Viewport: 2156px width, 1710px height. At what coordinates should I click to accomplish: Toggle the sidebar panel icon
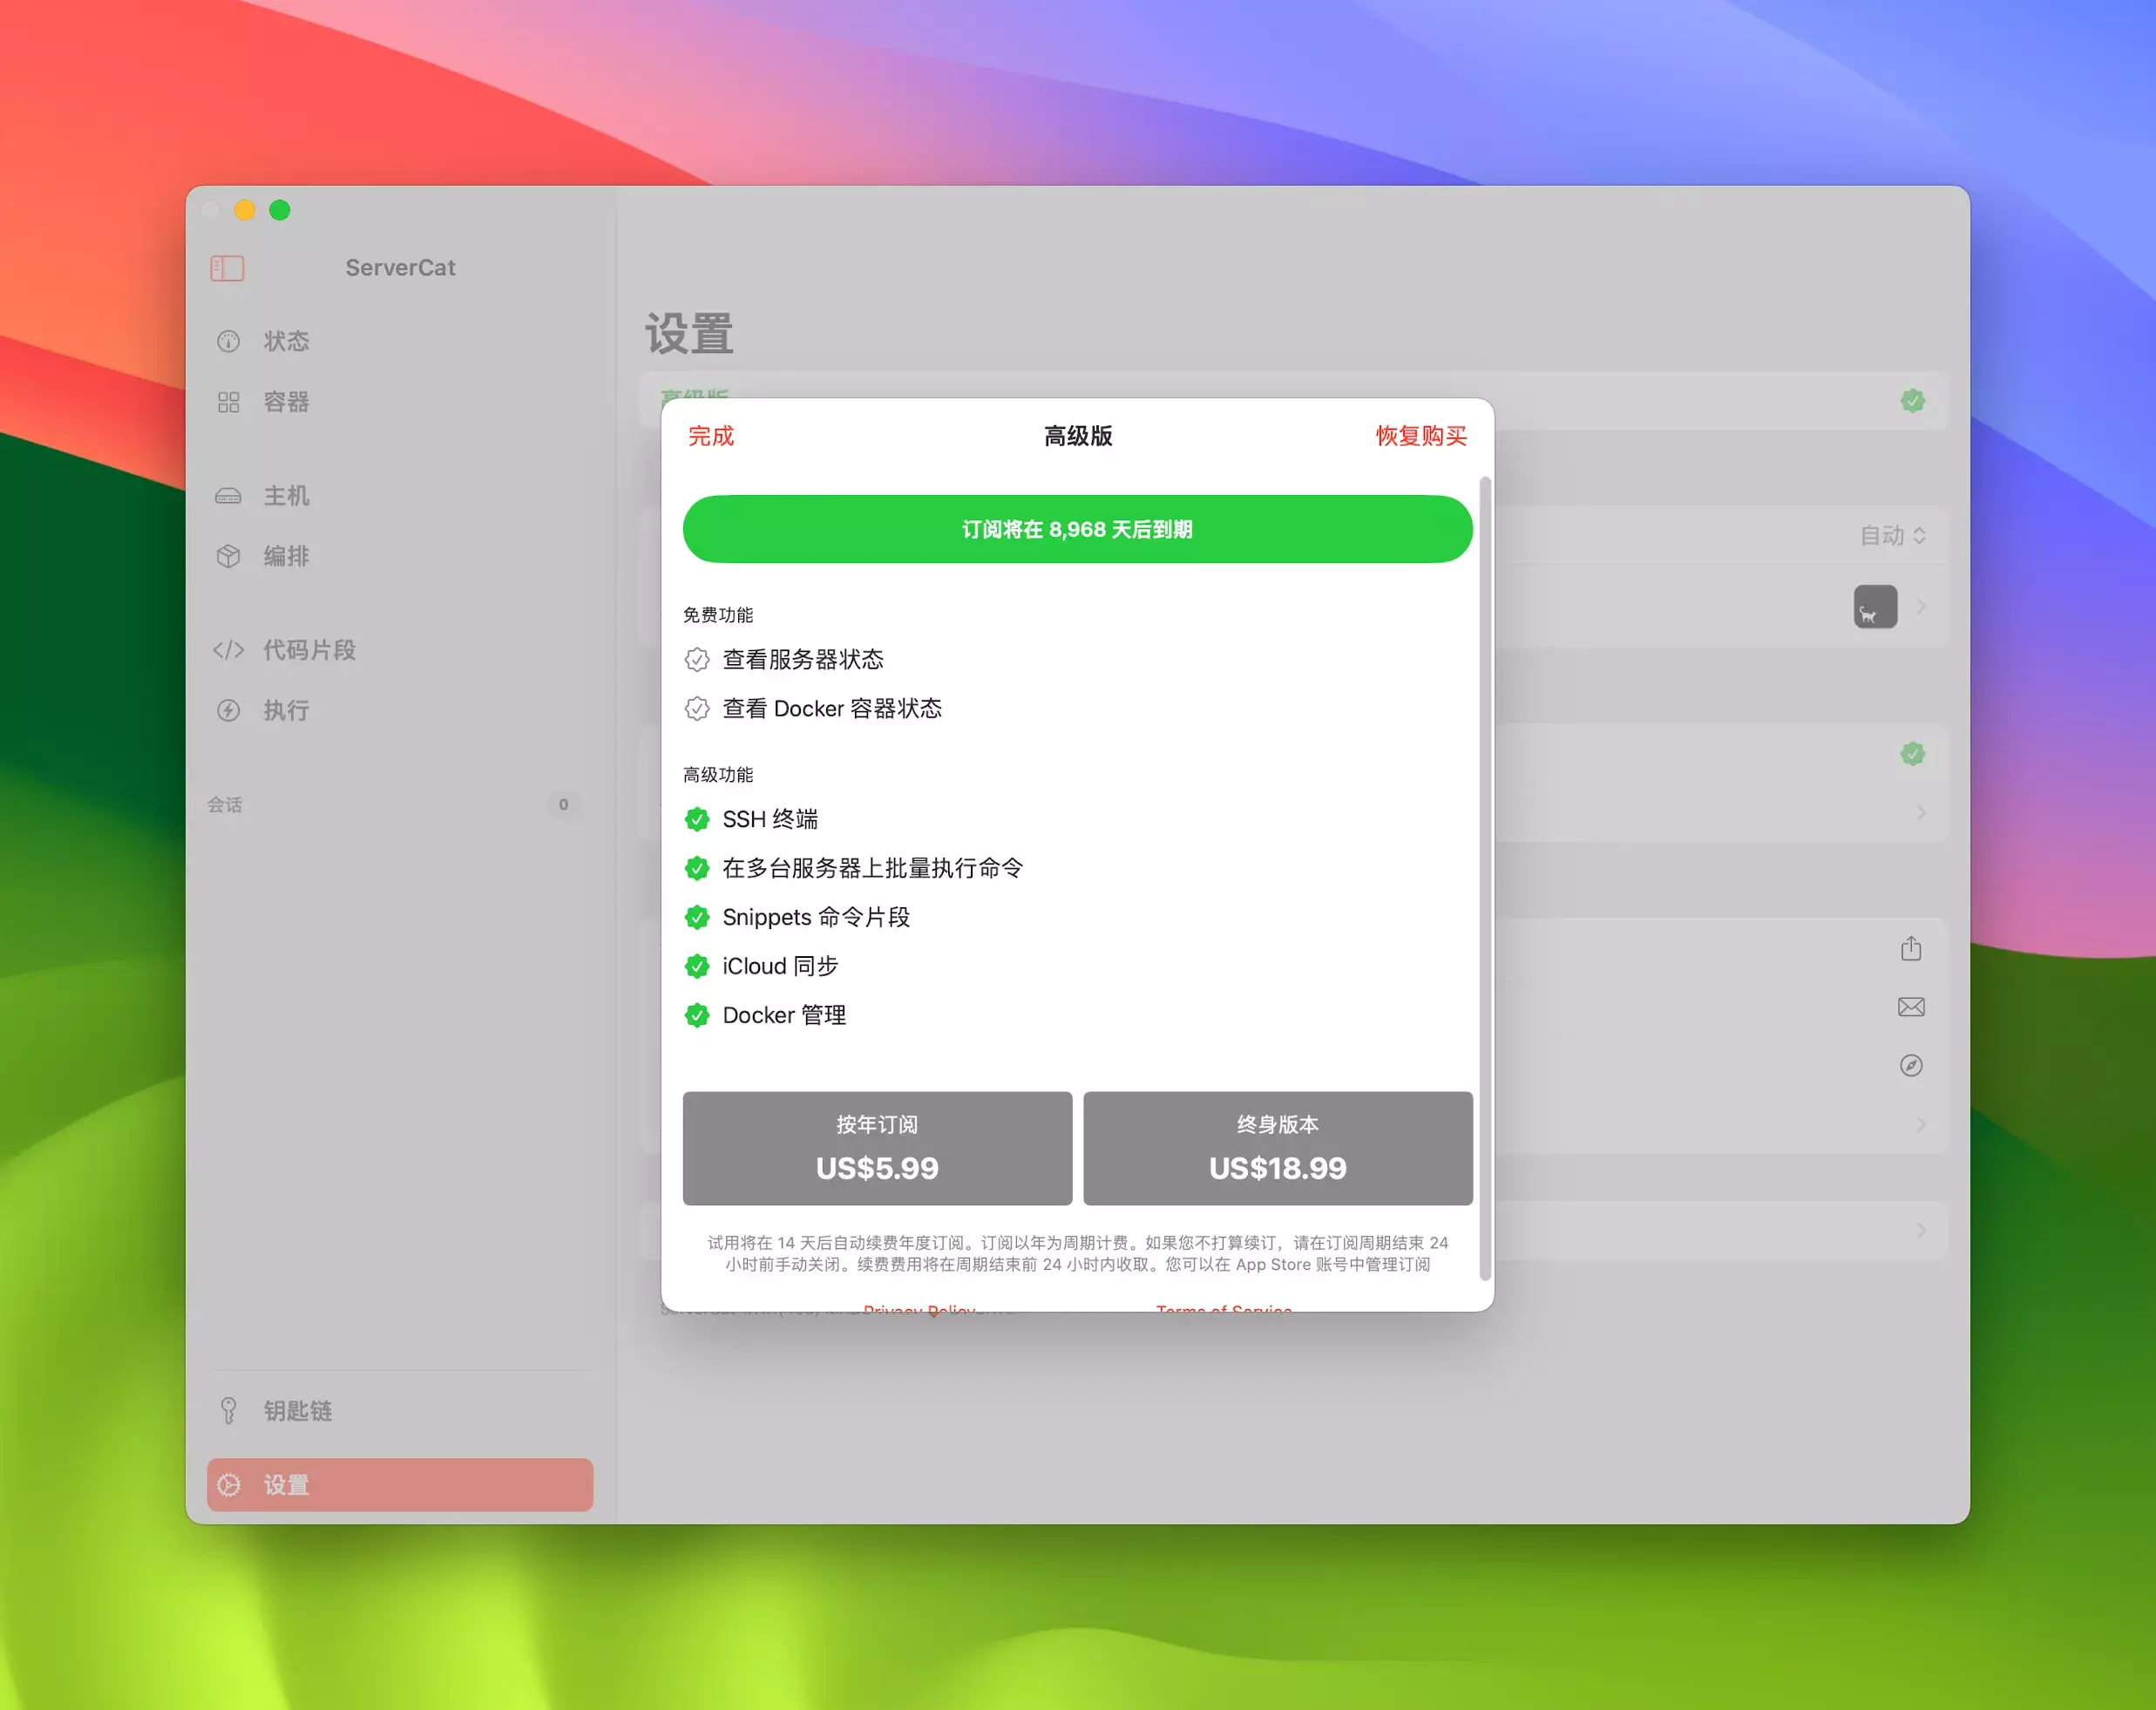227,268
